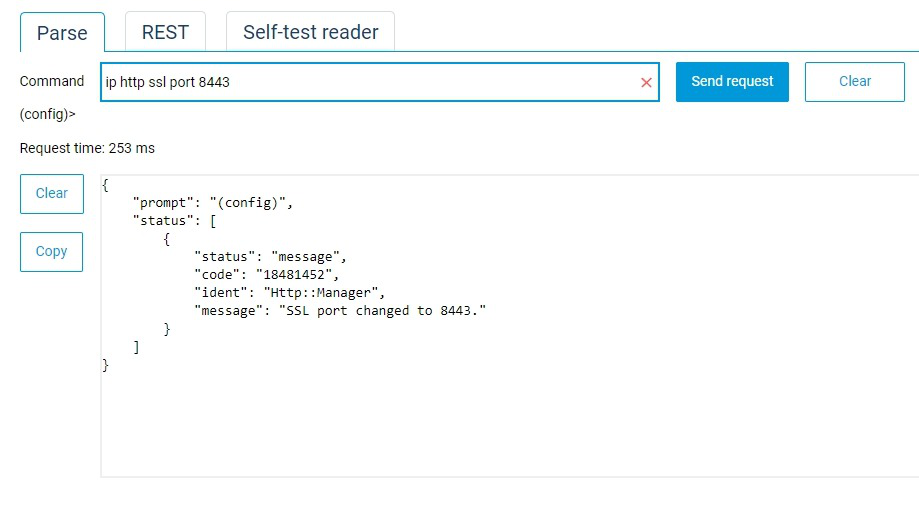Screen dimensions: 919x507
Task: Click Clear button beside Send request
Action: [x=854, y=82]
